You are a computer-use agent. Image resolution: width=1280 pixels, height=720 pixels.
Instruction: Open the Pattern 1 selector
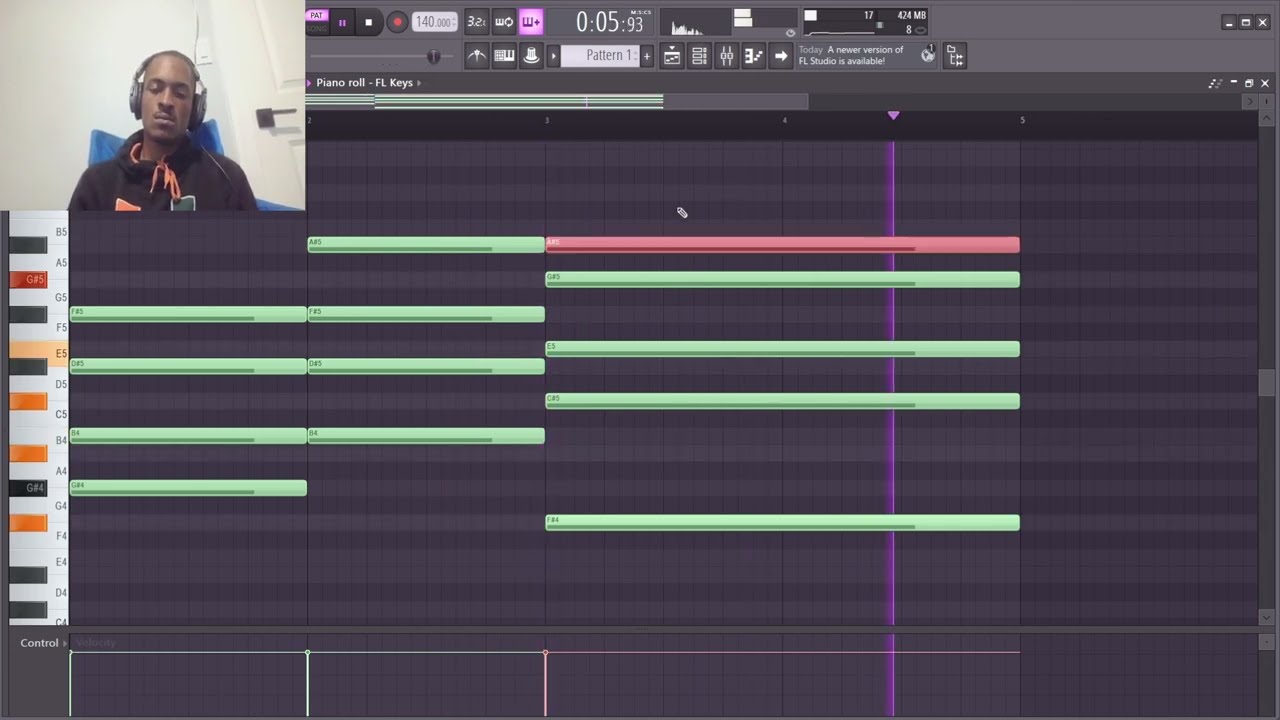(601, 56)
